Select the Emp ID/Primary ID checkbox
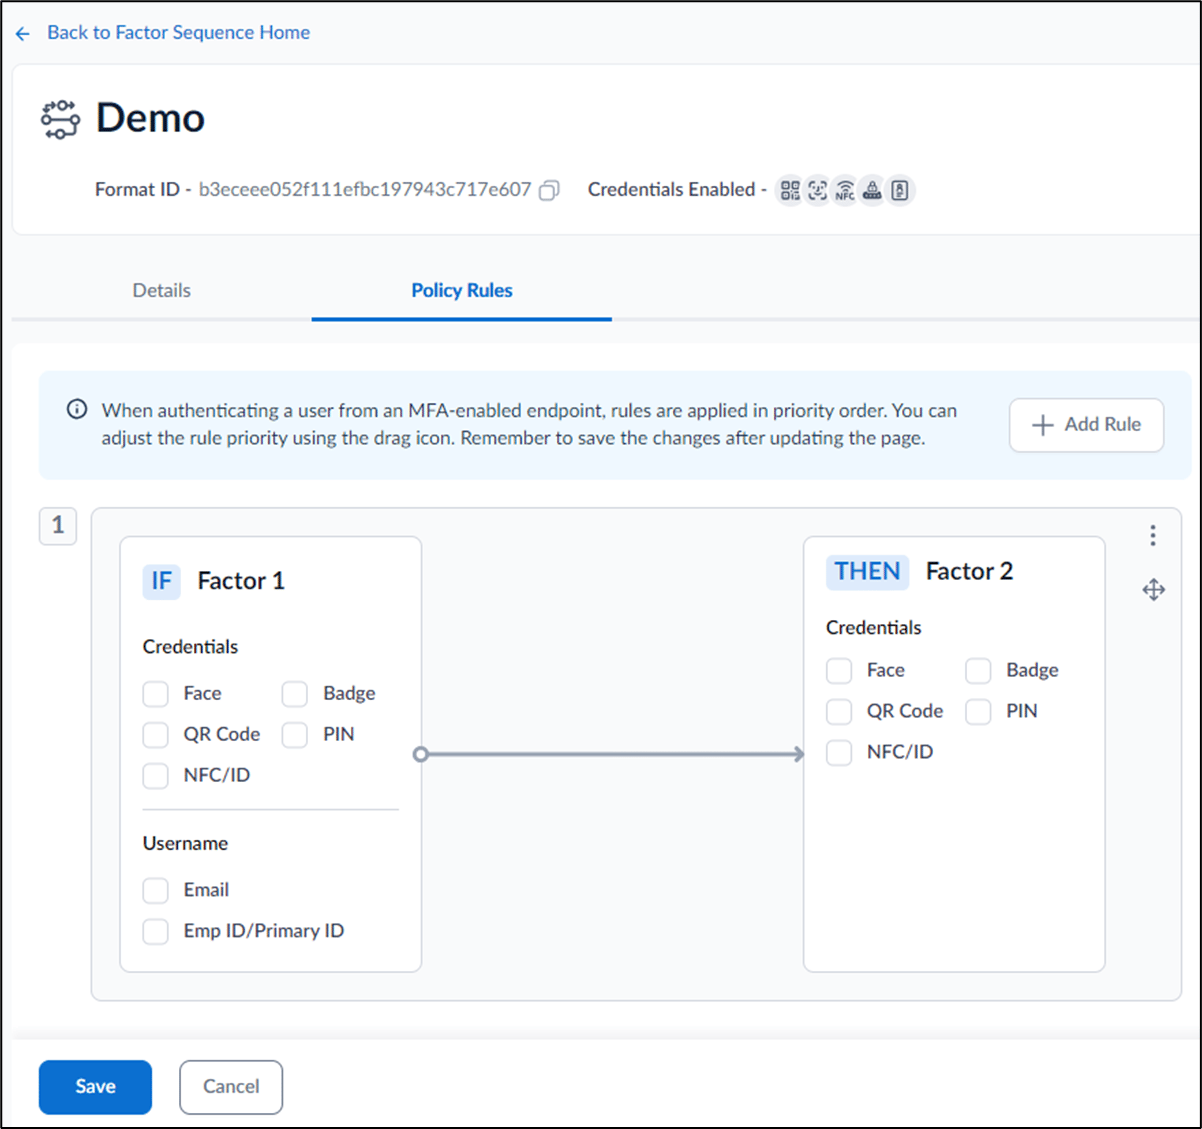 (x=156, y=932)
